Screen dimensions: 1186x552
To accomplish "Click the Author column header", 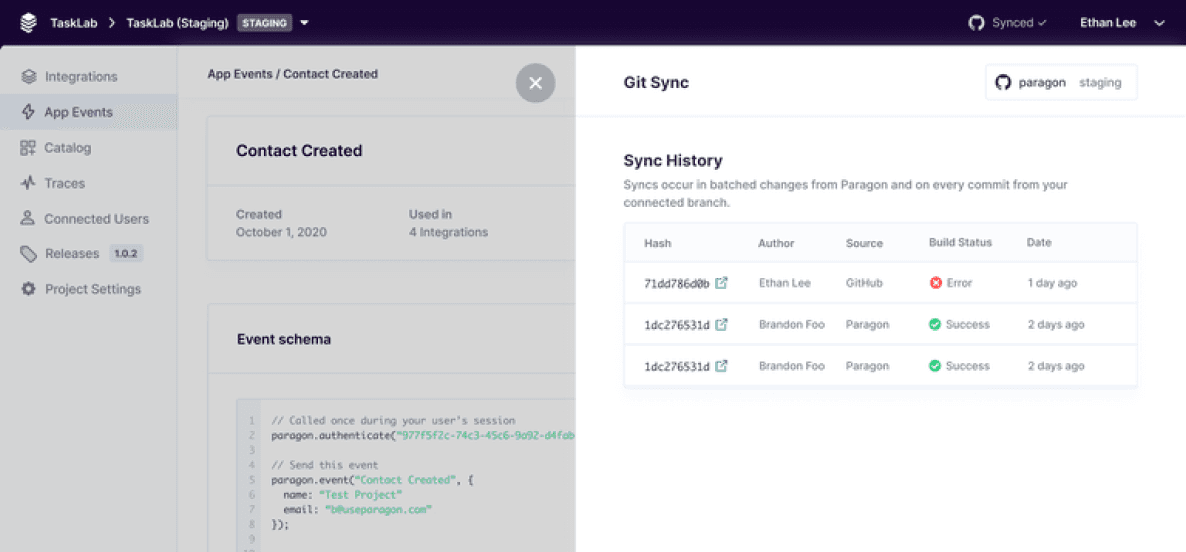I will [x=775, y=243].
